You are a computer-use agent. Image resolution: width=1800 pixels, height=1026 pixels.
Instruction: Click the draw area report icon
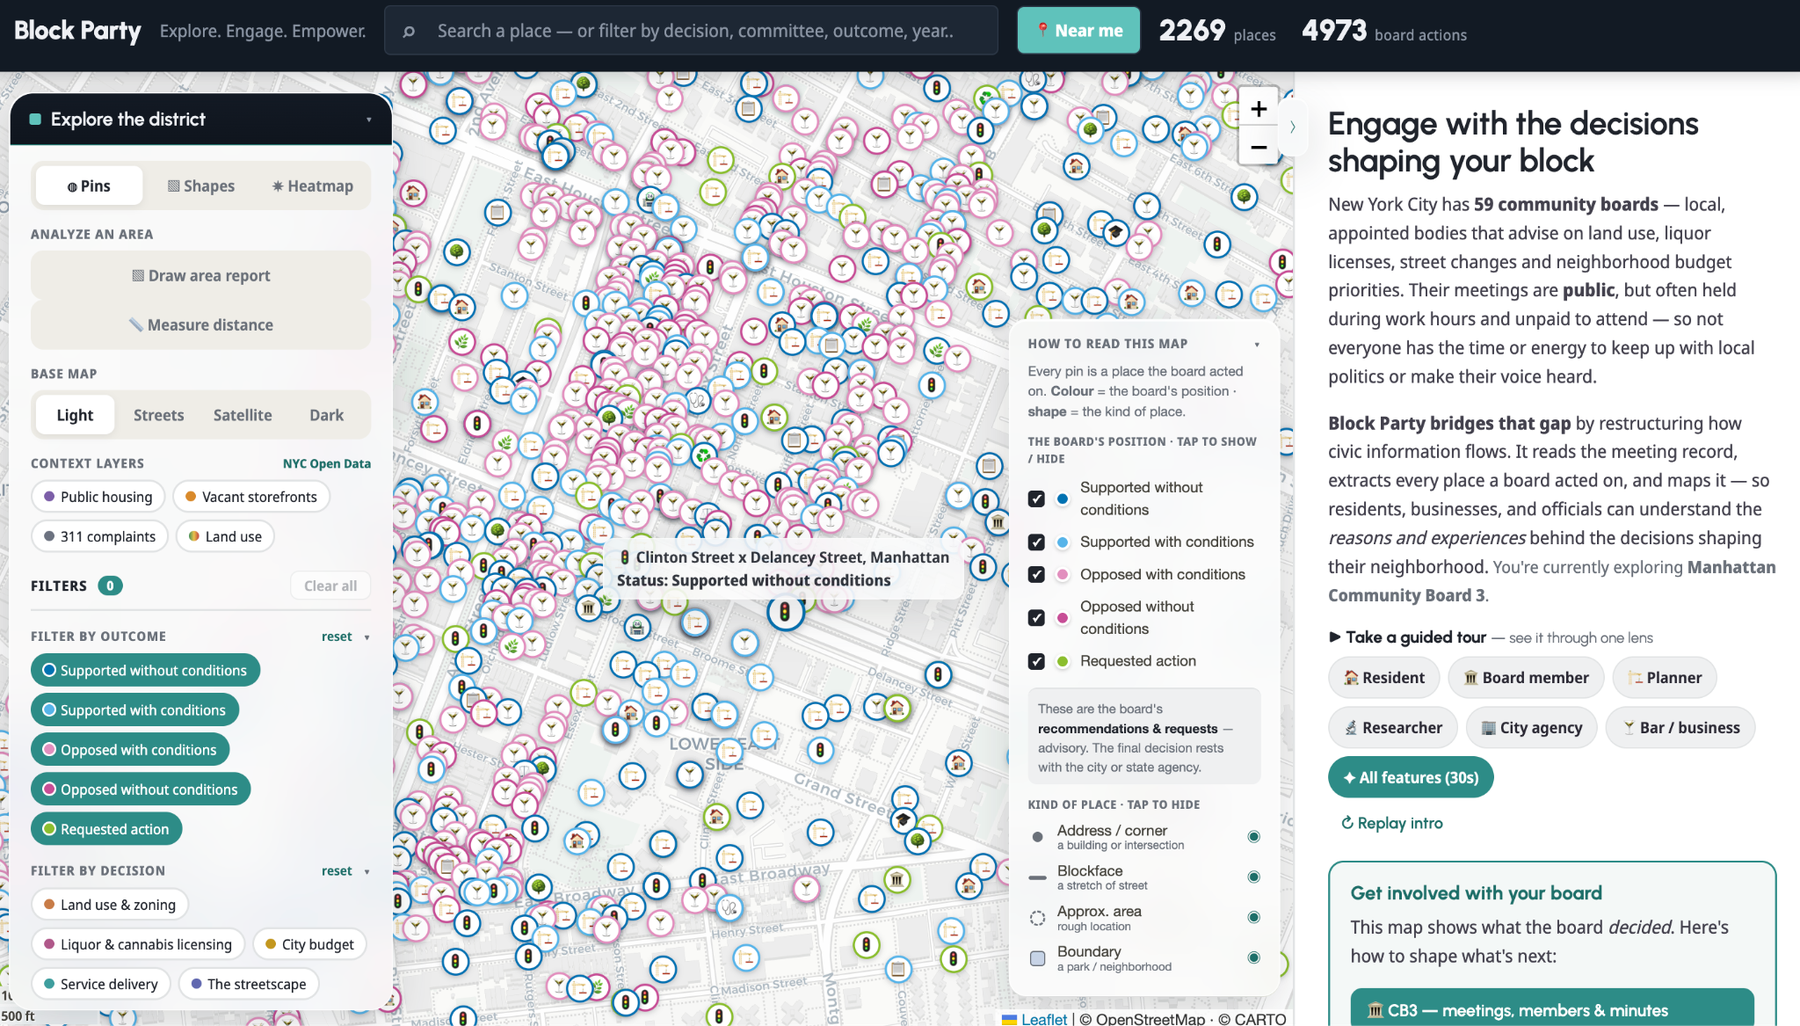(138, 275)
